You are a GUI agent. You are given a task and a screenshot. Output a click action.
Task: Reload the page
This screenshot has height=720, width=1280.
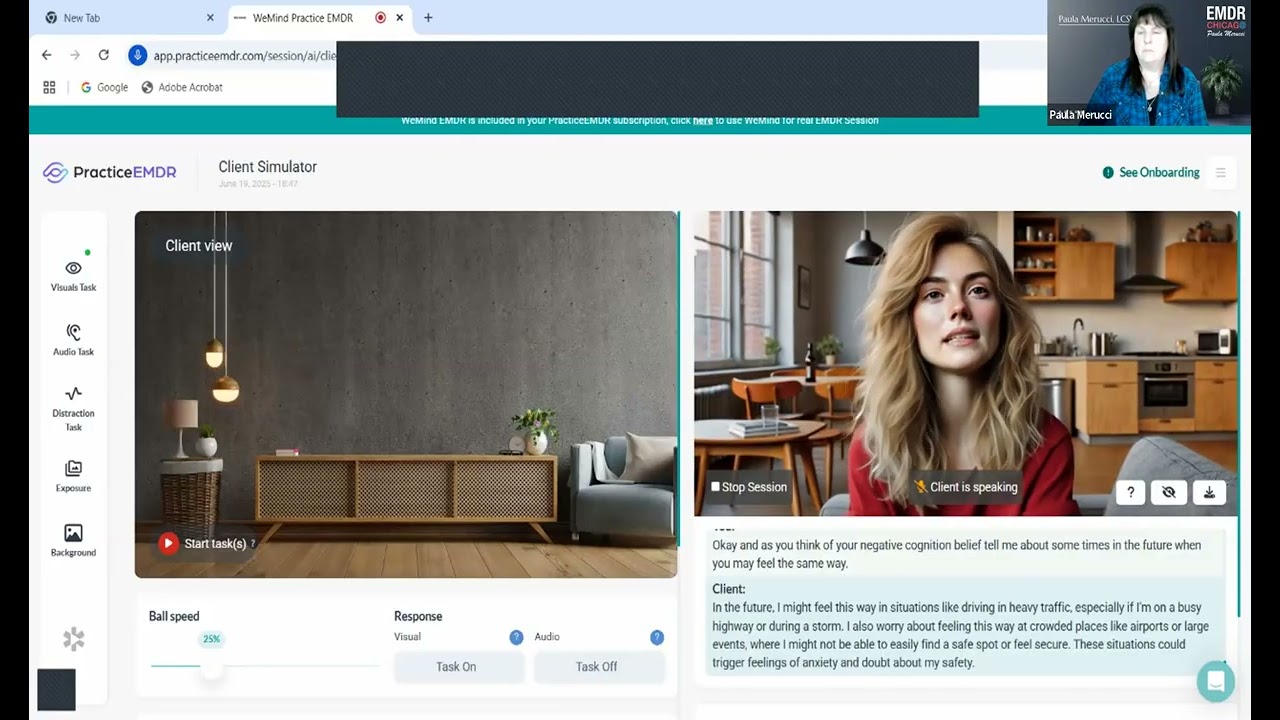pos(103,55)
